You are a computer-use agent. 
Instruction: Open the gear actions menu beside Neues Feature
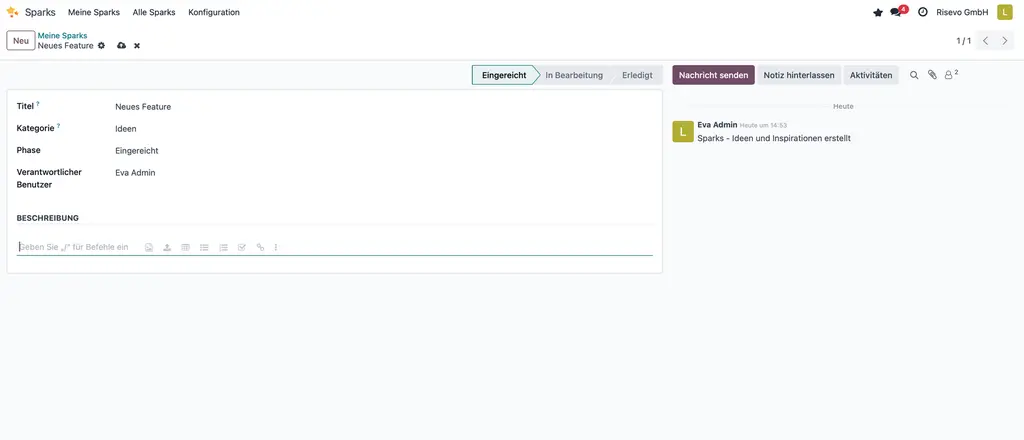pyautogui.click(x=101, y=46)
